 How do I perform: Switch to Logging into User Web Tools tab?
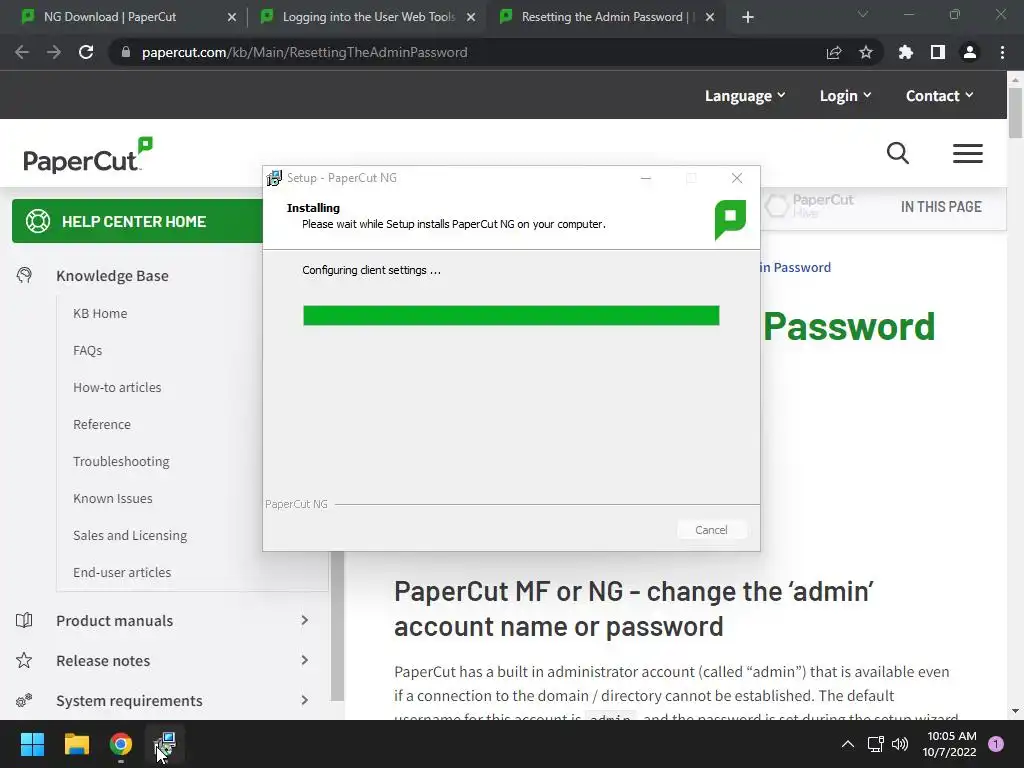click(x=368, y=17)
